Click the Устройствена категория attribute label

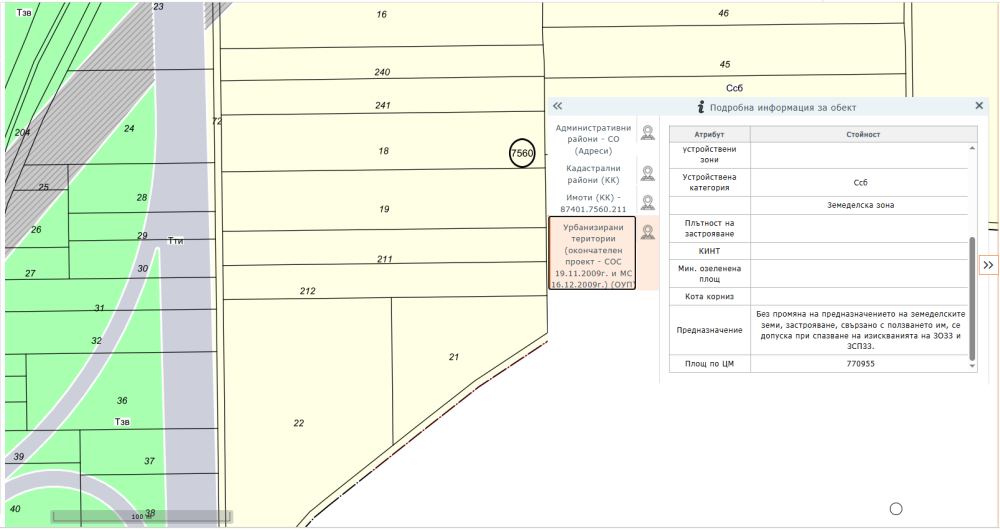(x=709, y=182)
